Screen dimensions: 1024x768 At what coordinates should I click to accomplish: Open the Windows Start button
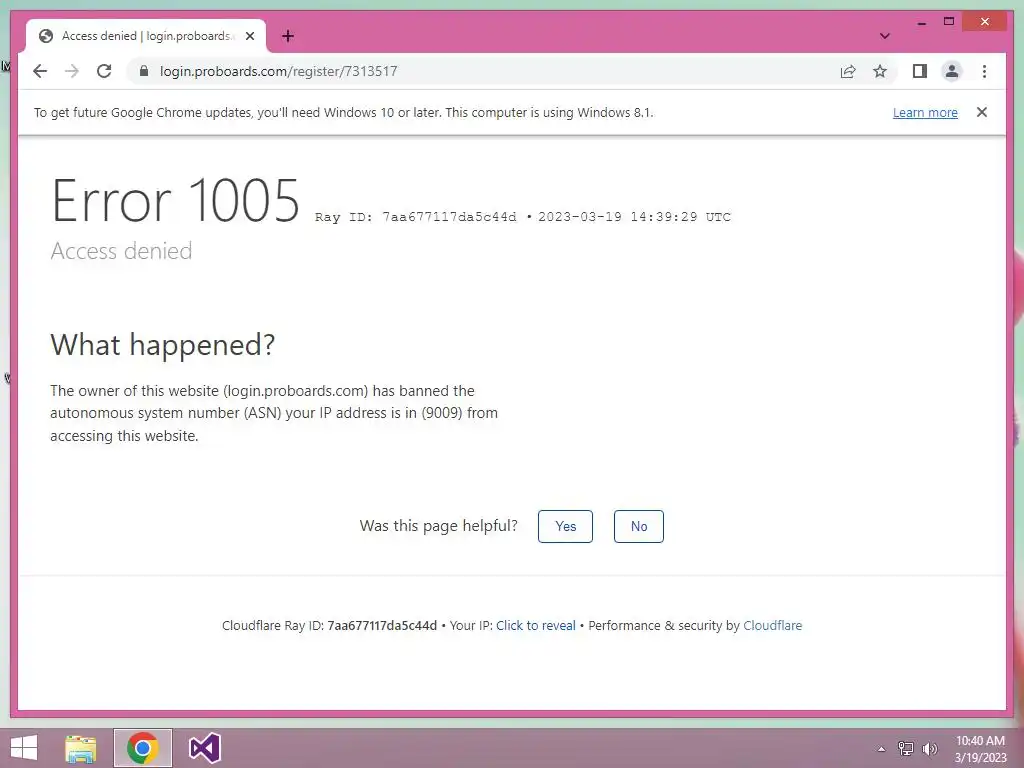click(x=24, y=748)
